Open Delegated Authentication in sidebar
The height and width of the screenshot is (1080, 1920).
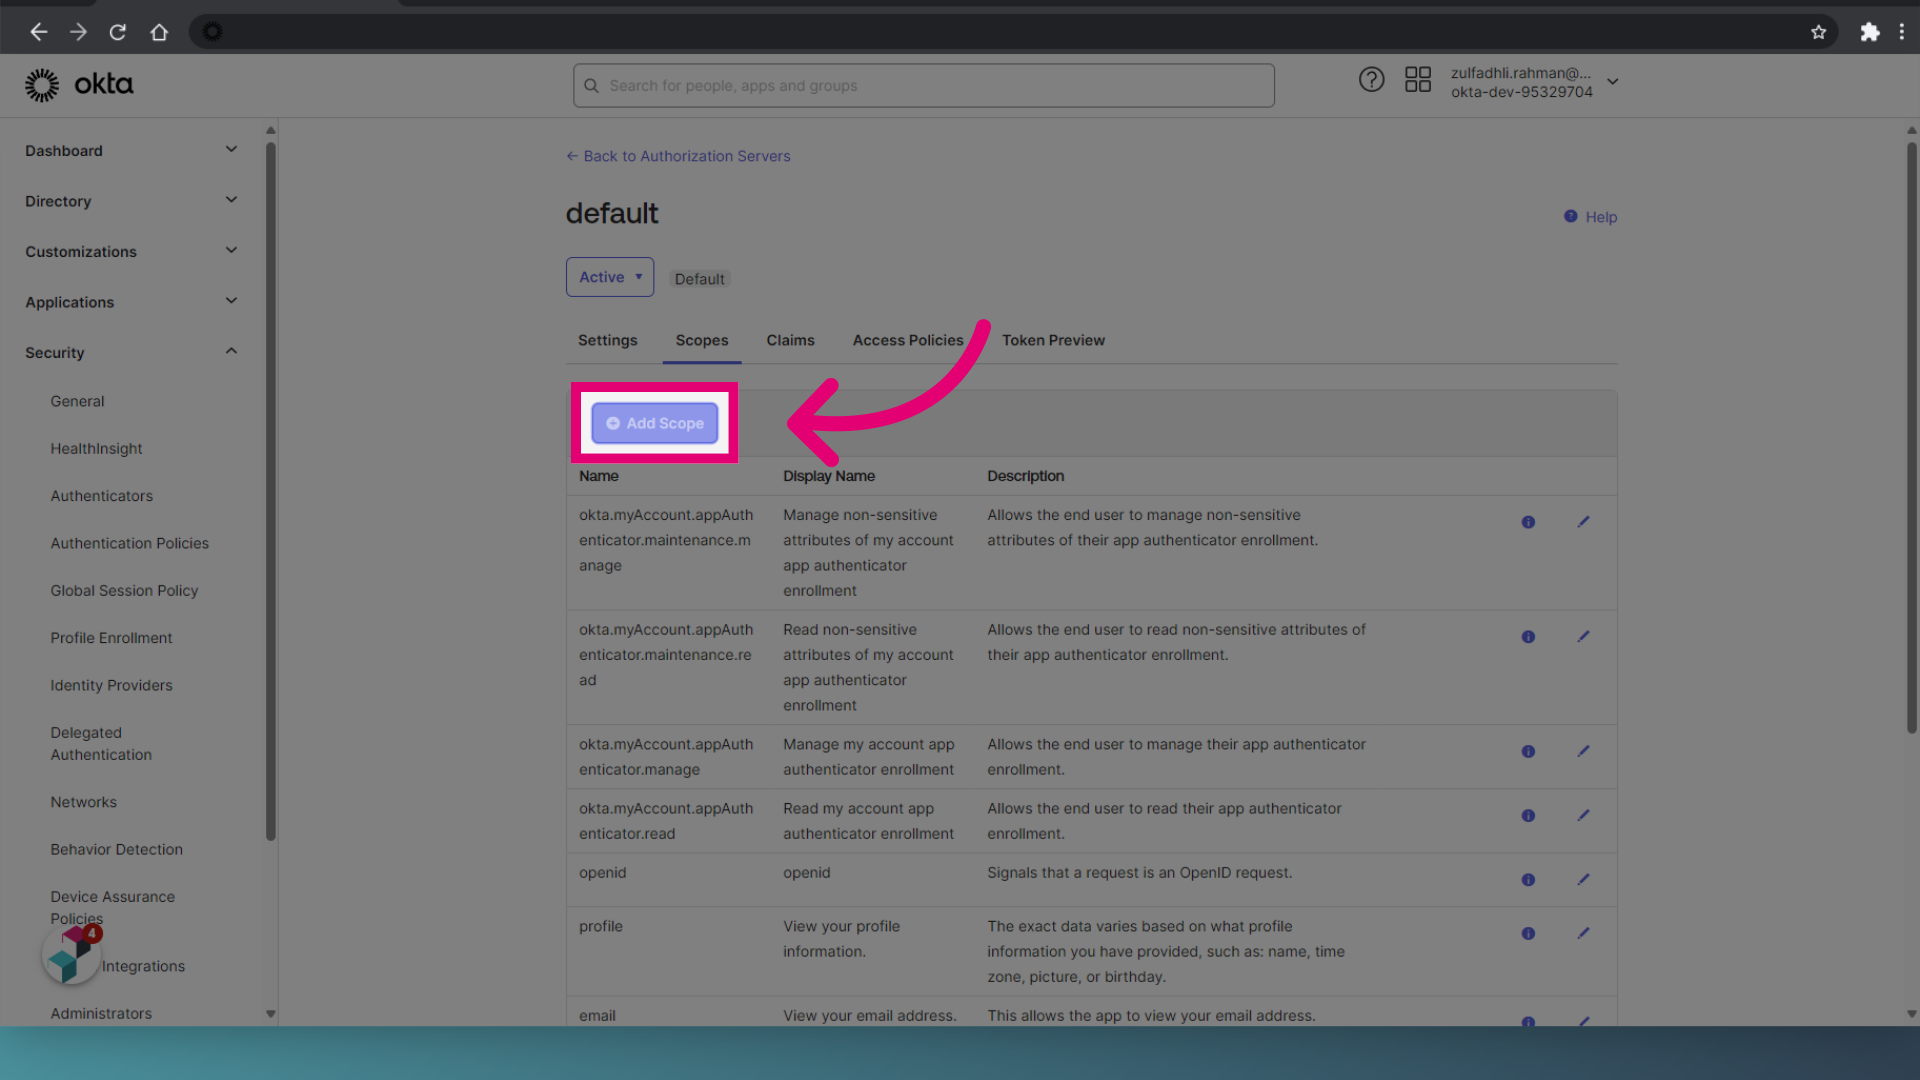101,744
